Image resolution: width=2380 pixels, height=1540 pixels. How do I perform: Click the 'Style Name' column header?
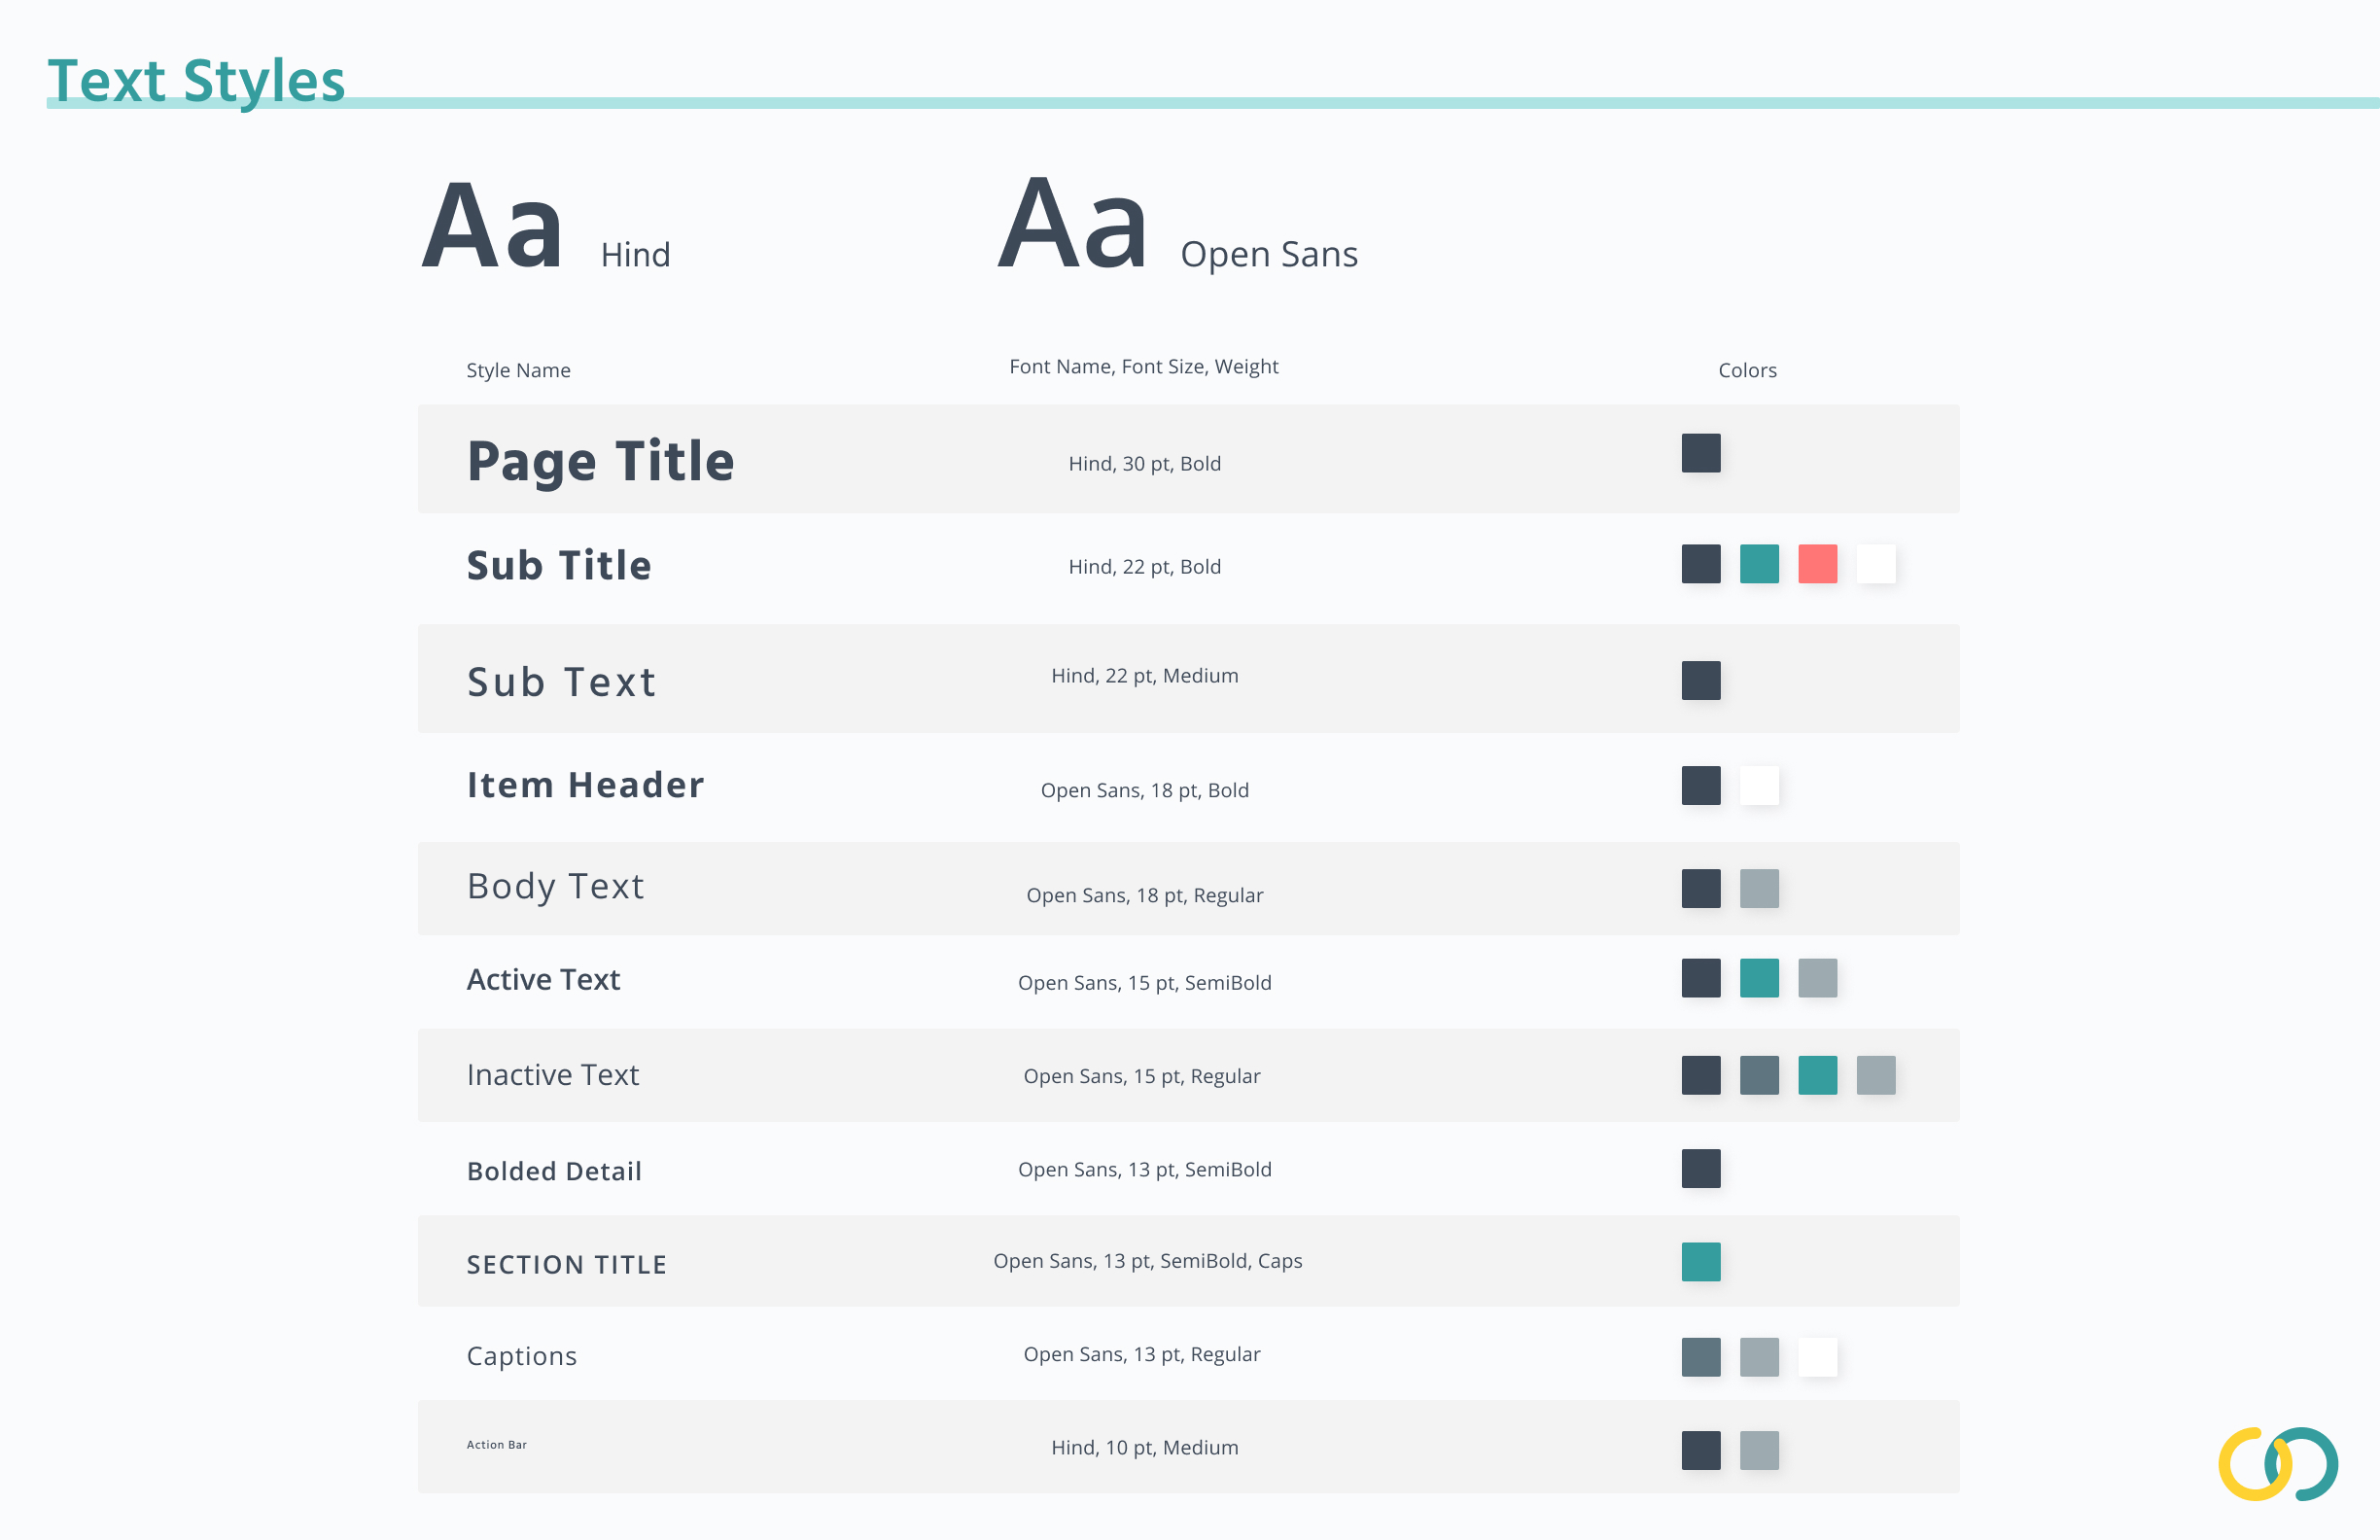[518, 370]
